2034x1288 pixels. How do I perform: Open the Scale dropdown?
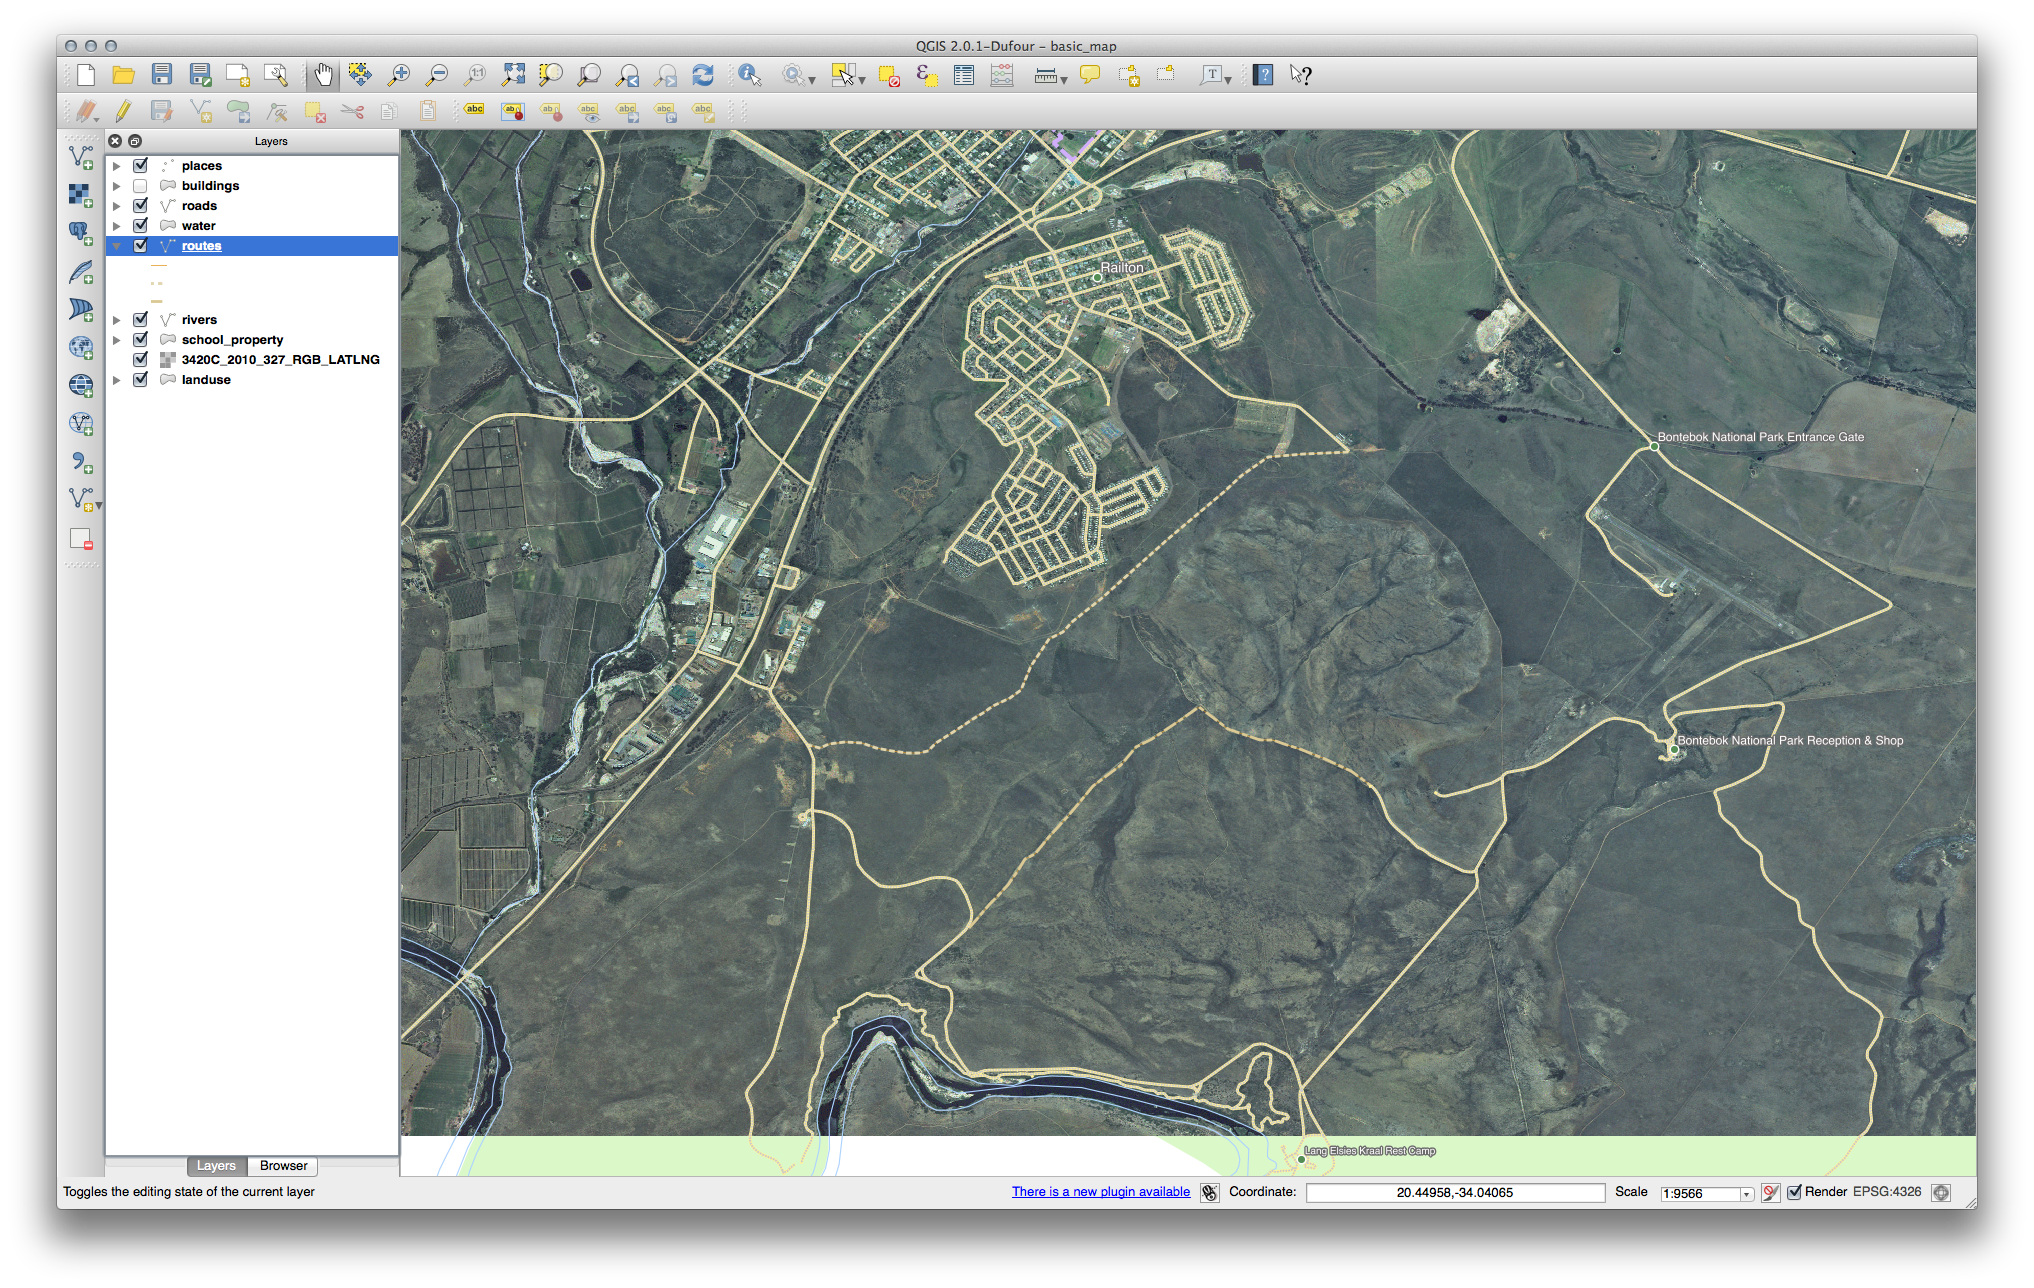coord(1746,1194)
